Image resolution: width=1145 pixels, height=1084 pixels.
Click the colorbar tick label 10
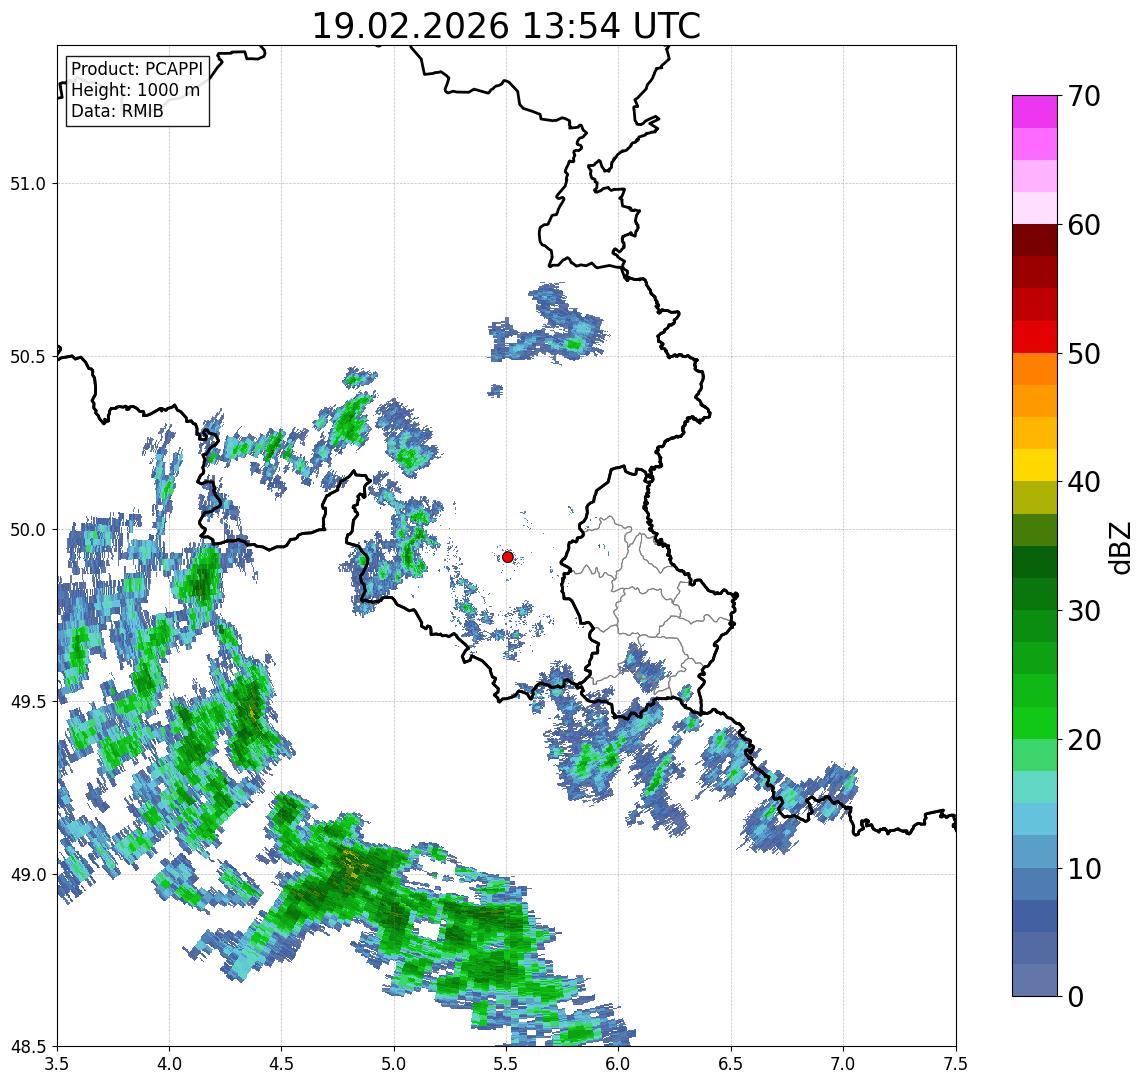click(1083, 869)
